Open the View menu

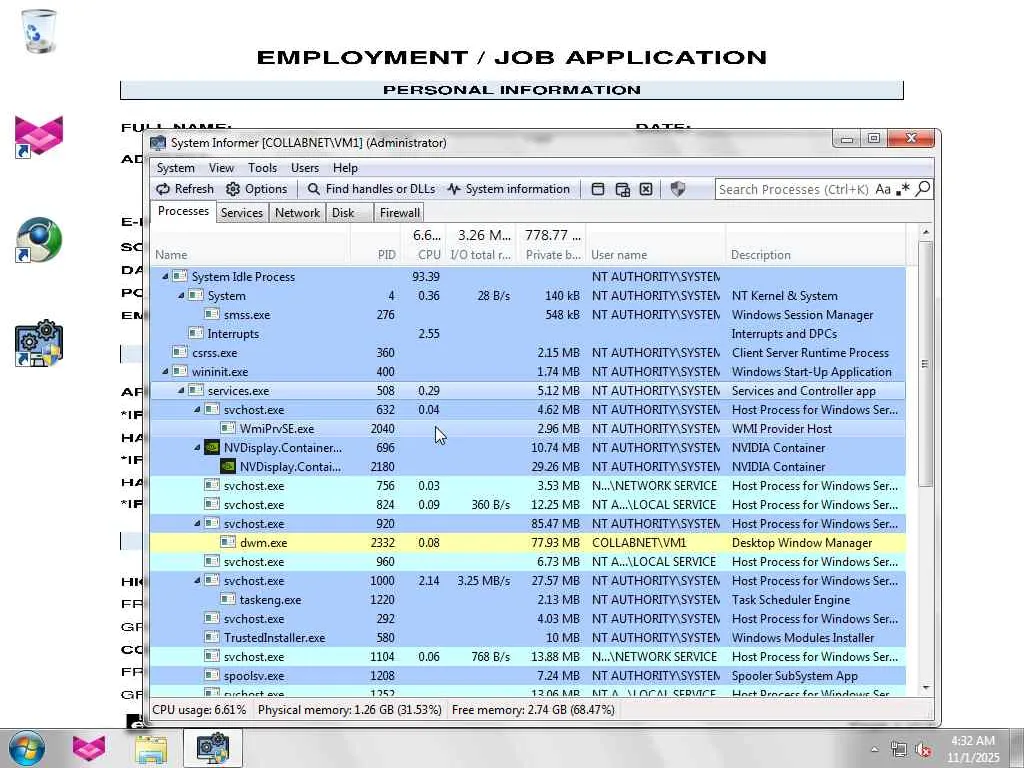pos(221,168)
